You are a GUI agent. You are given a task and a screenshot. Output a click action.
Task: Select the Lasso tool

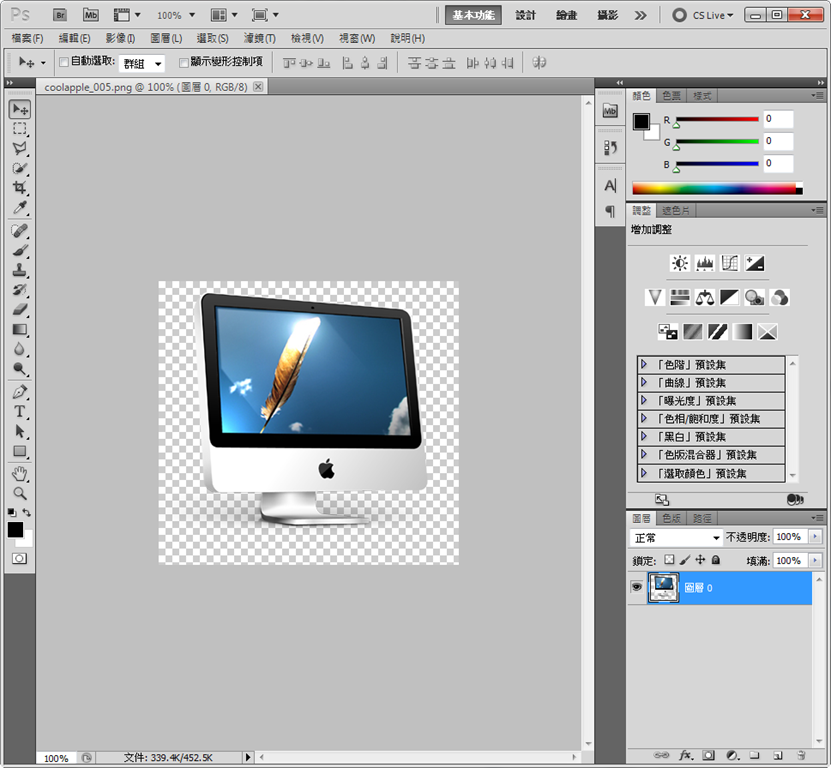click(20, 148)
